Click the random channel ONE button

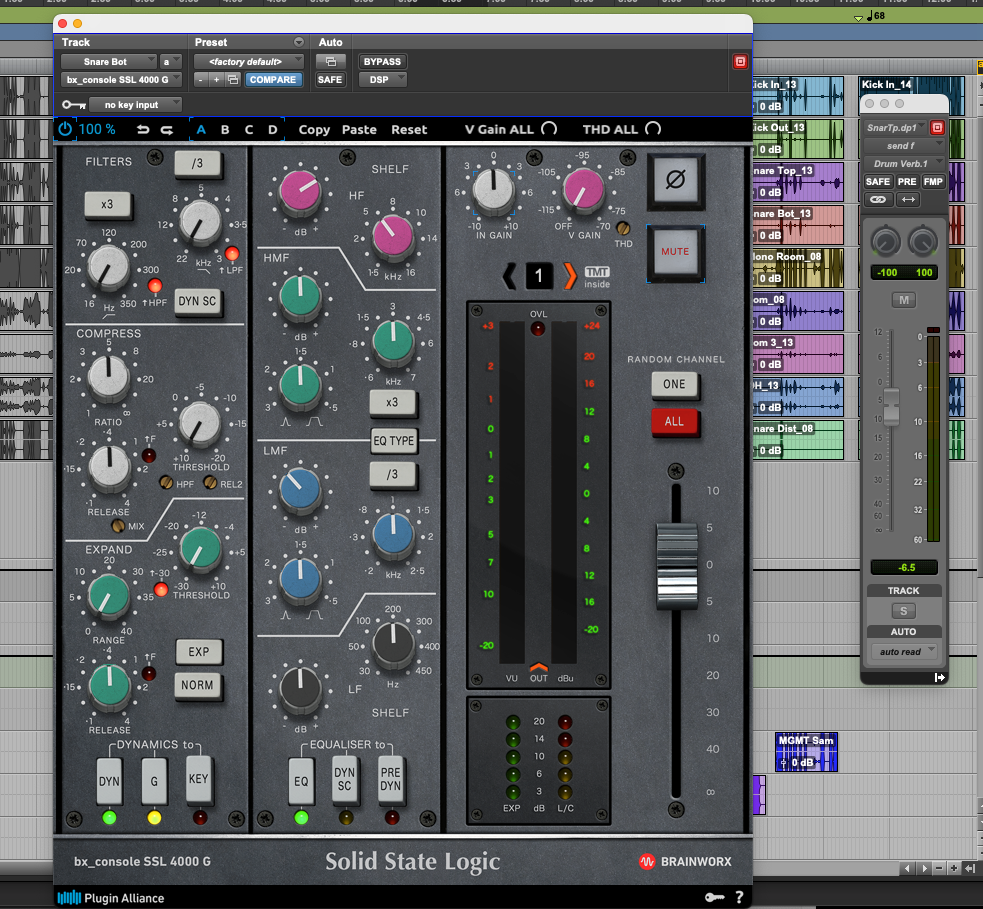click(675, 384)
